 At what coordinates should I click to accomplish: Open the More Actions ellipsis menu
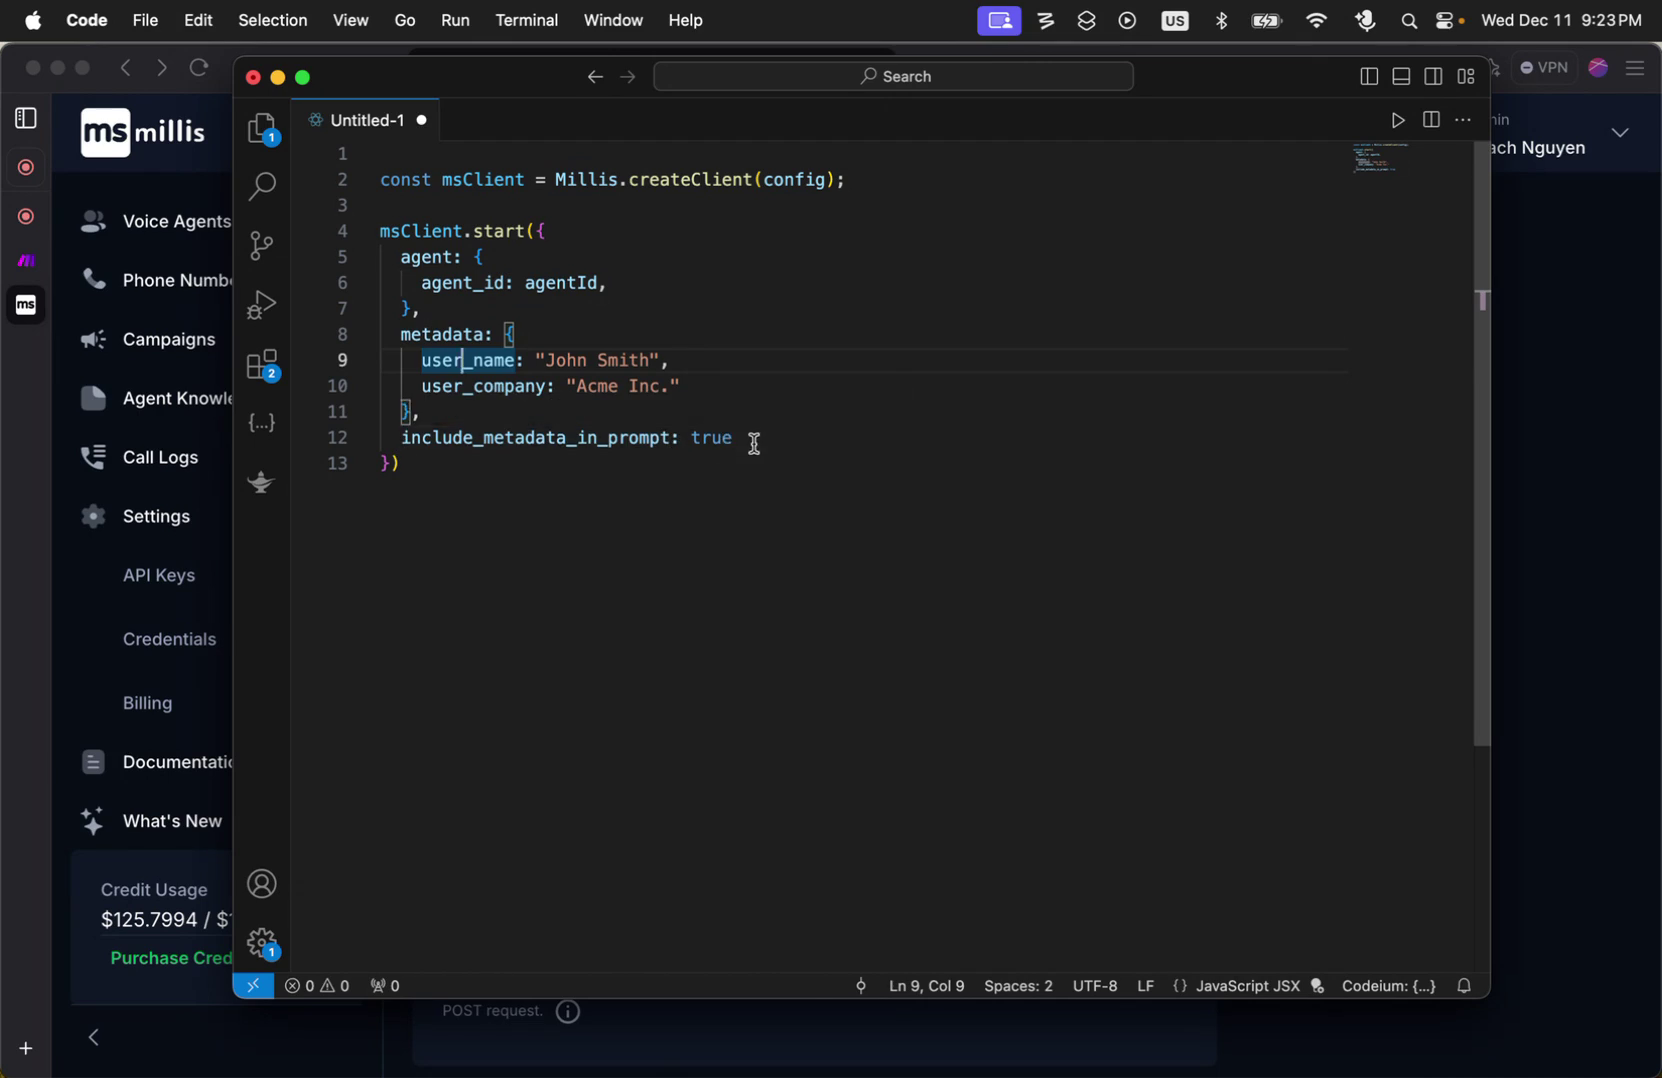(x=1464, y=119)
